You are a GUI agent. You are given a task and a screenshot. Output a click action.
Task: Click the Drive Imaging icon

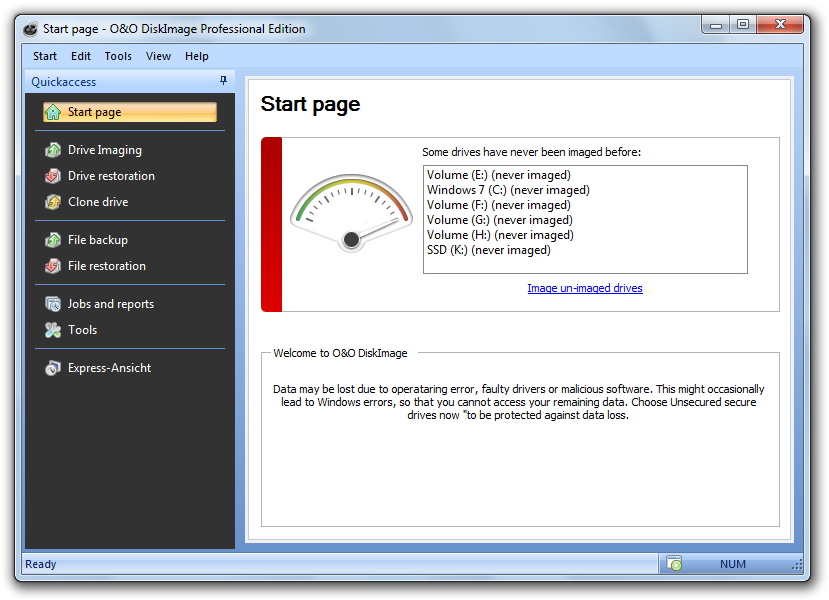click(53, 150)
